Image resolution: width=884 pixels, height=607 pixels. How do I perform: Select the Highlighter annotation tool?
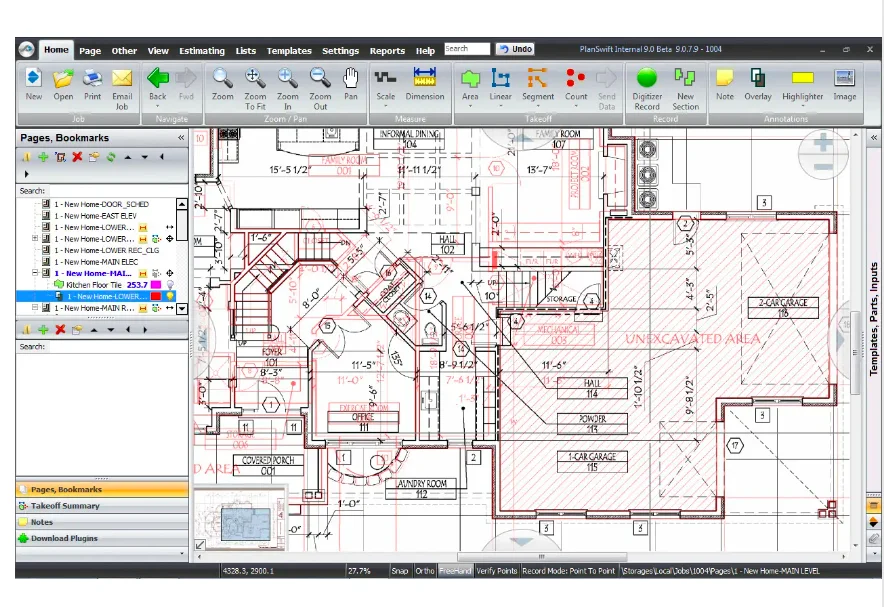[802, 83]
